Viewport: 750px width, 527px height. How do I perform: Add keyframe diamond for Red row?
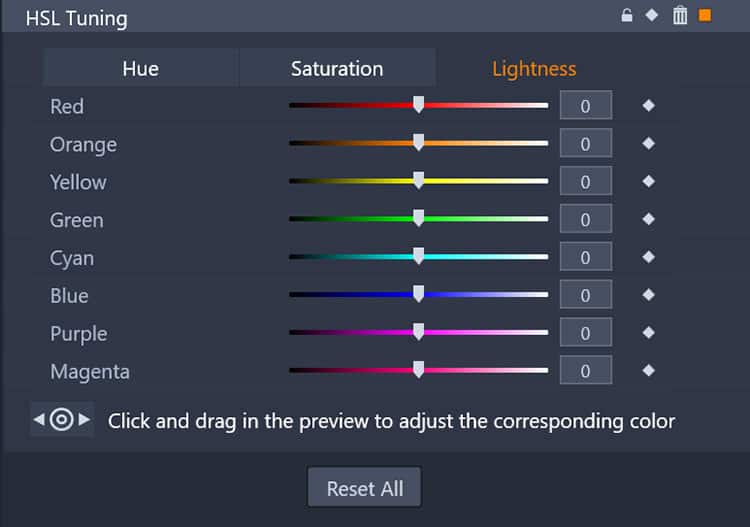click(649, 105)
